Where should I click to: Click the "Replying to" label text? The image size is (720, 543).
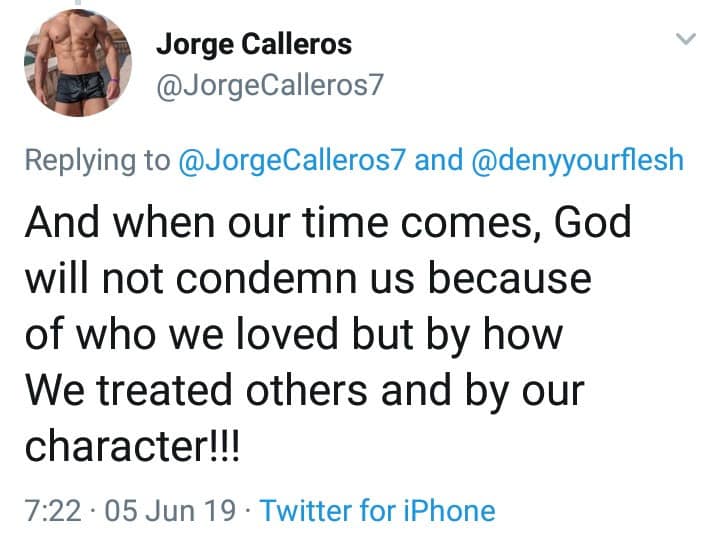[x=97, y=160]
